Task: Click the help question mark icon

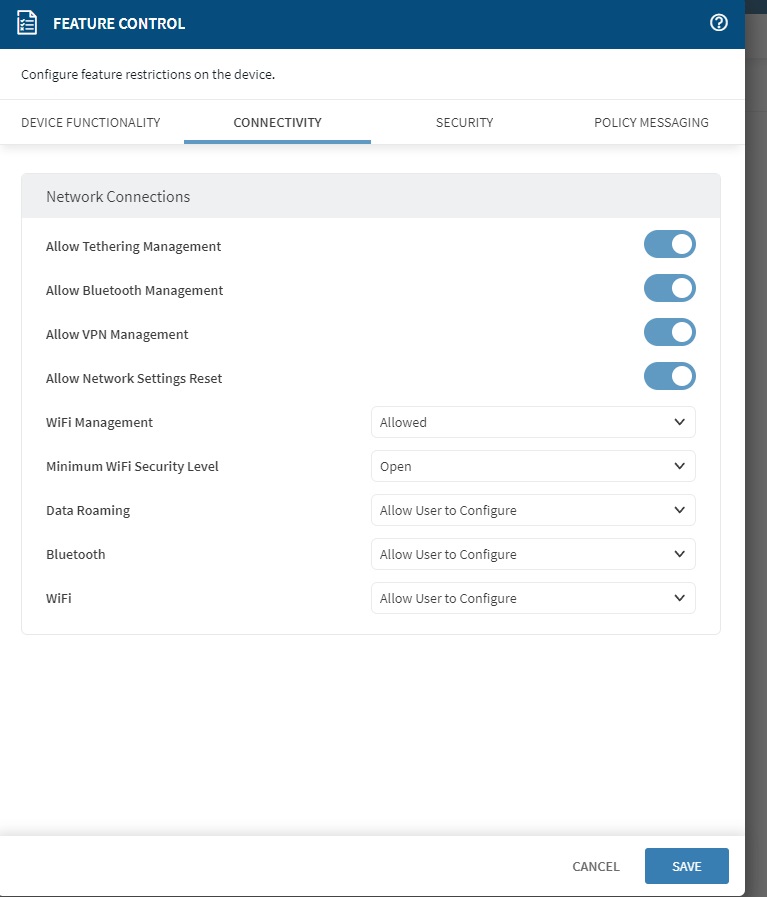Action: coord(718,23)
